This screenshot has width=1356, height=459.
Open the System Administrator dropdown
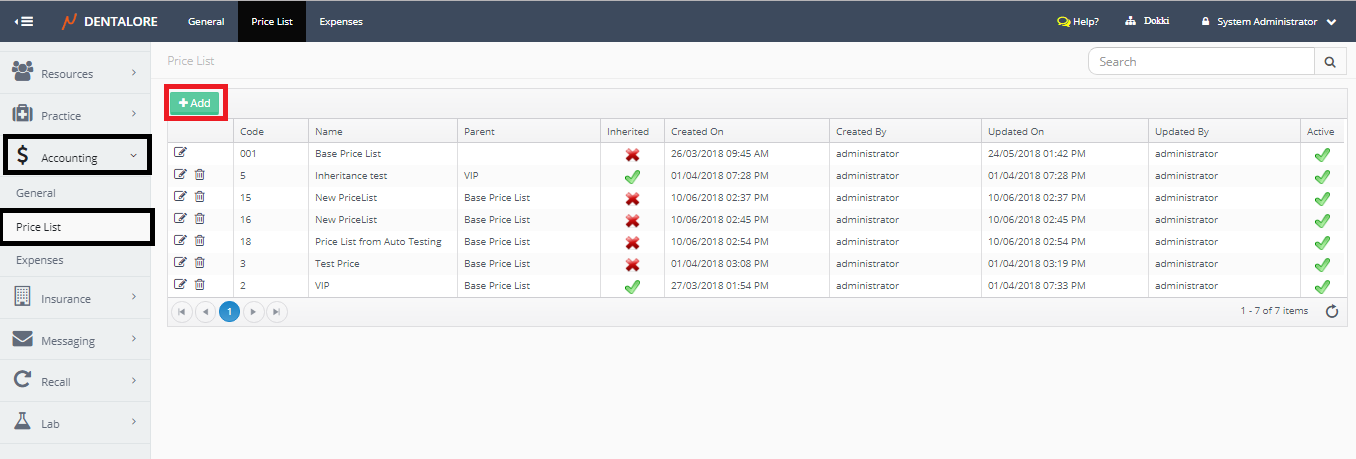point(1269,21)
